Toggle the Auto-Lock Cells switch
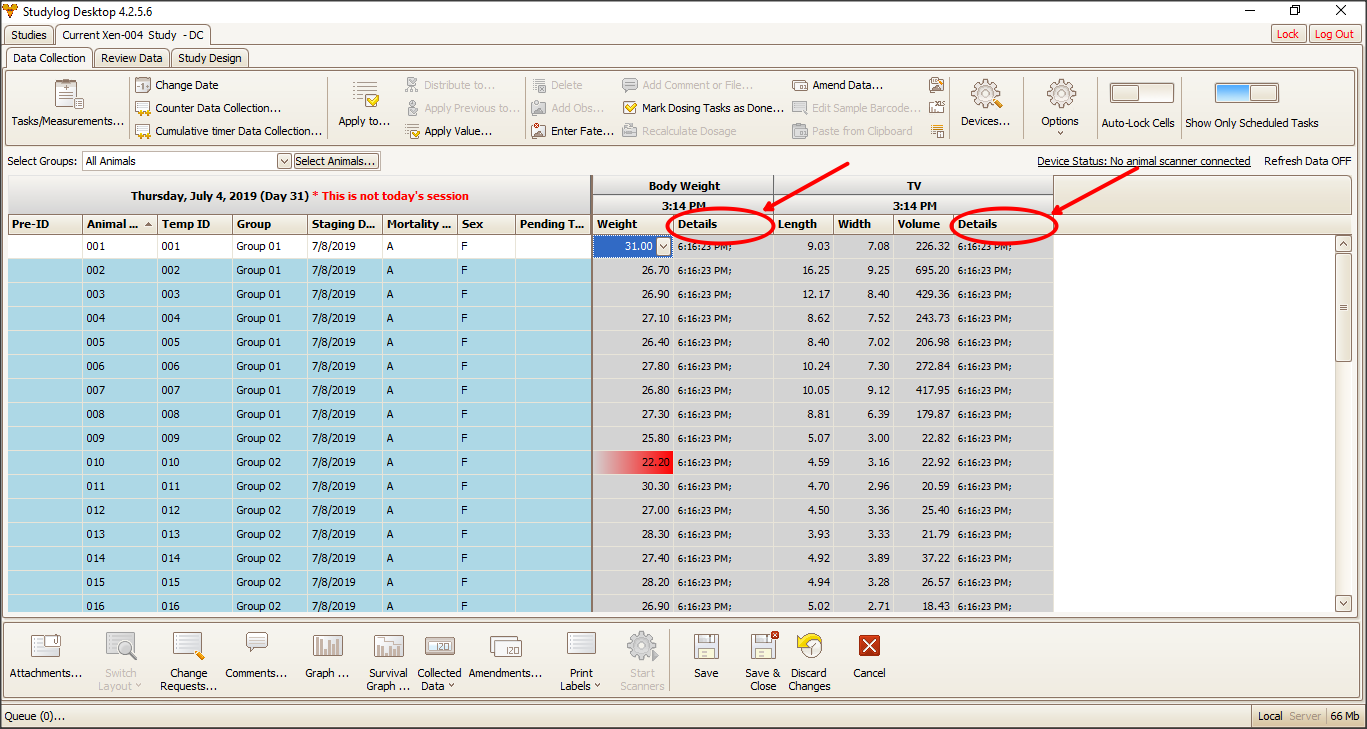Image resolution: width=1367 pixels, height=729 pixels. 1141,93
